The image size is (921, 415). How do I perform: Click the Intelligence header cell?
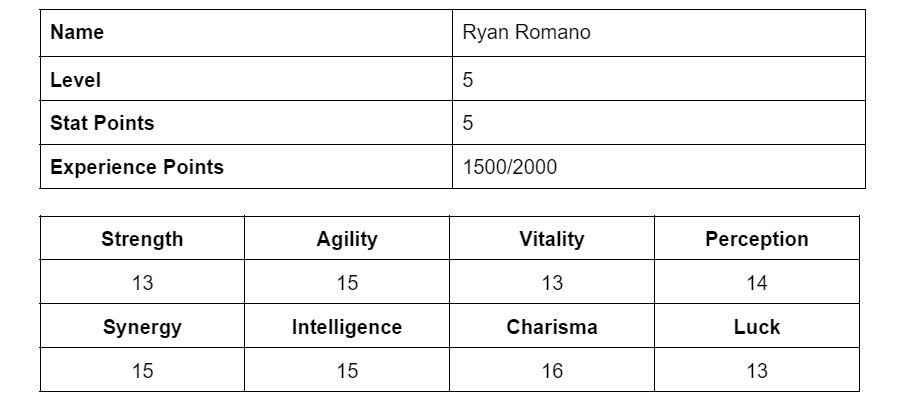click(347, 326)
